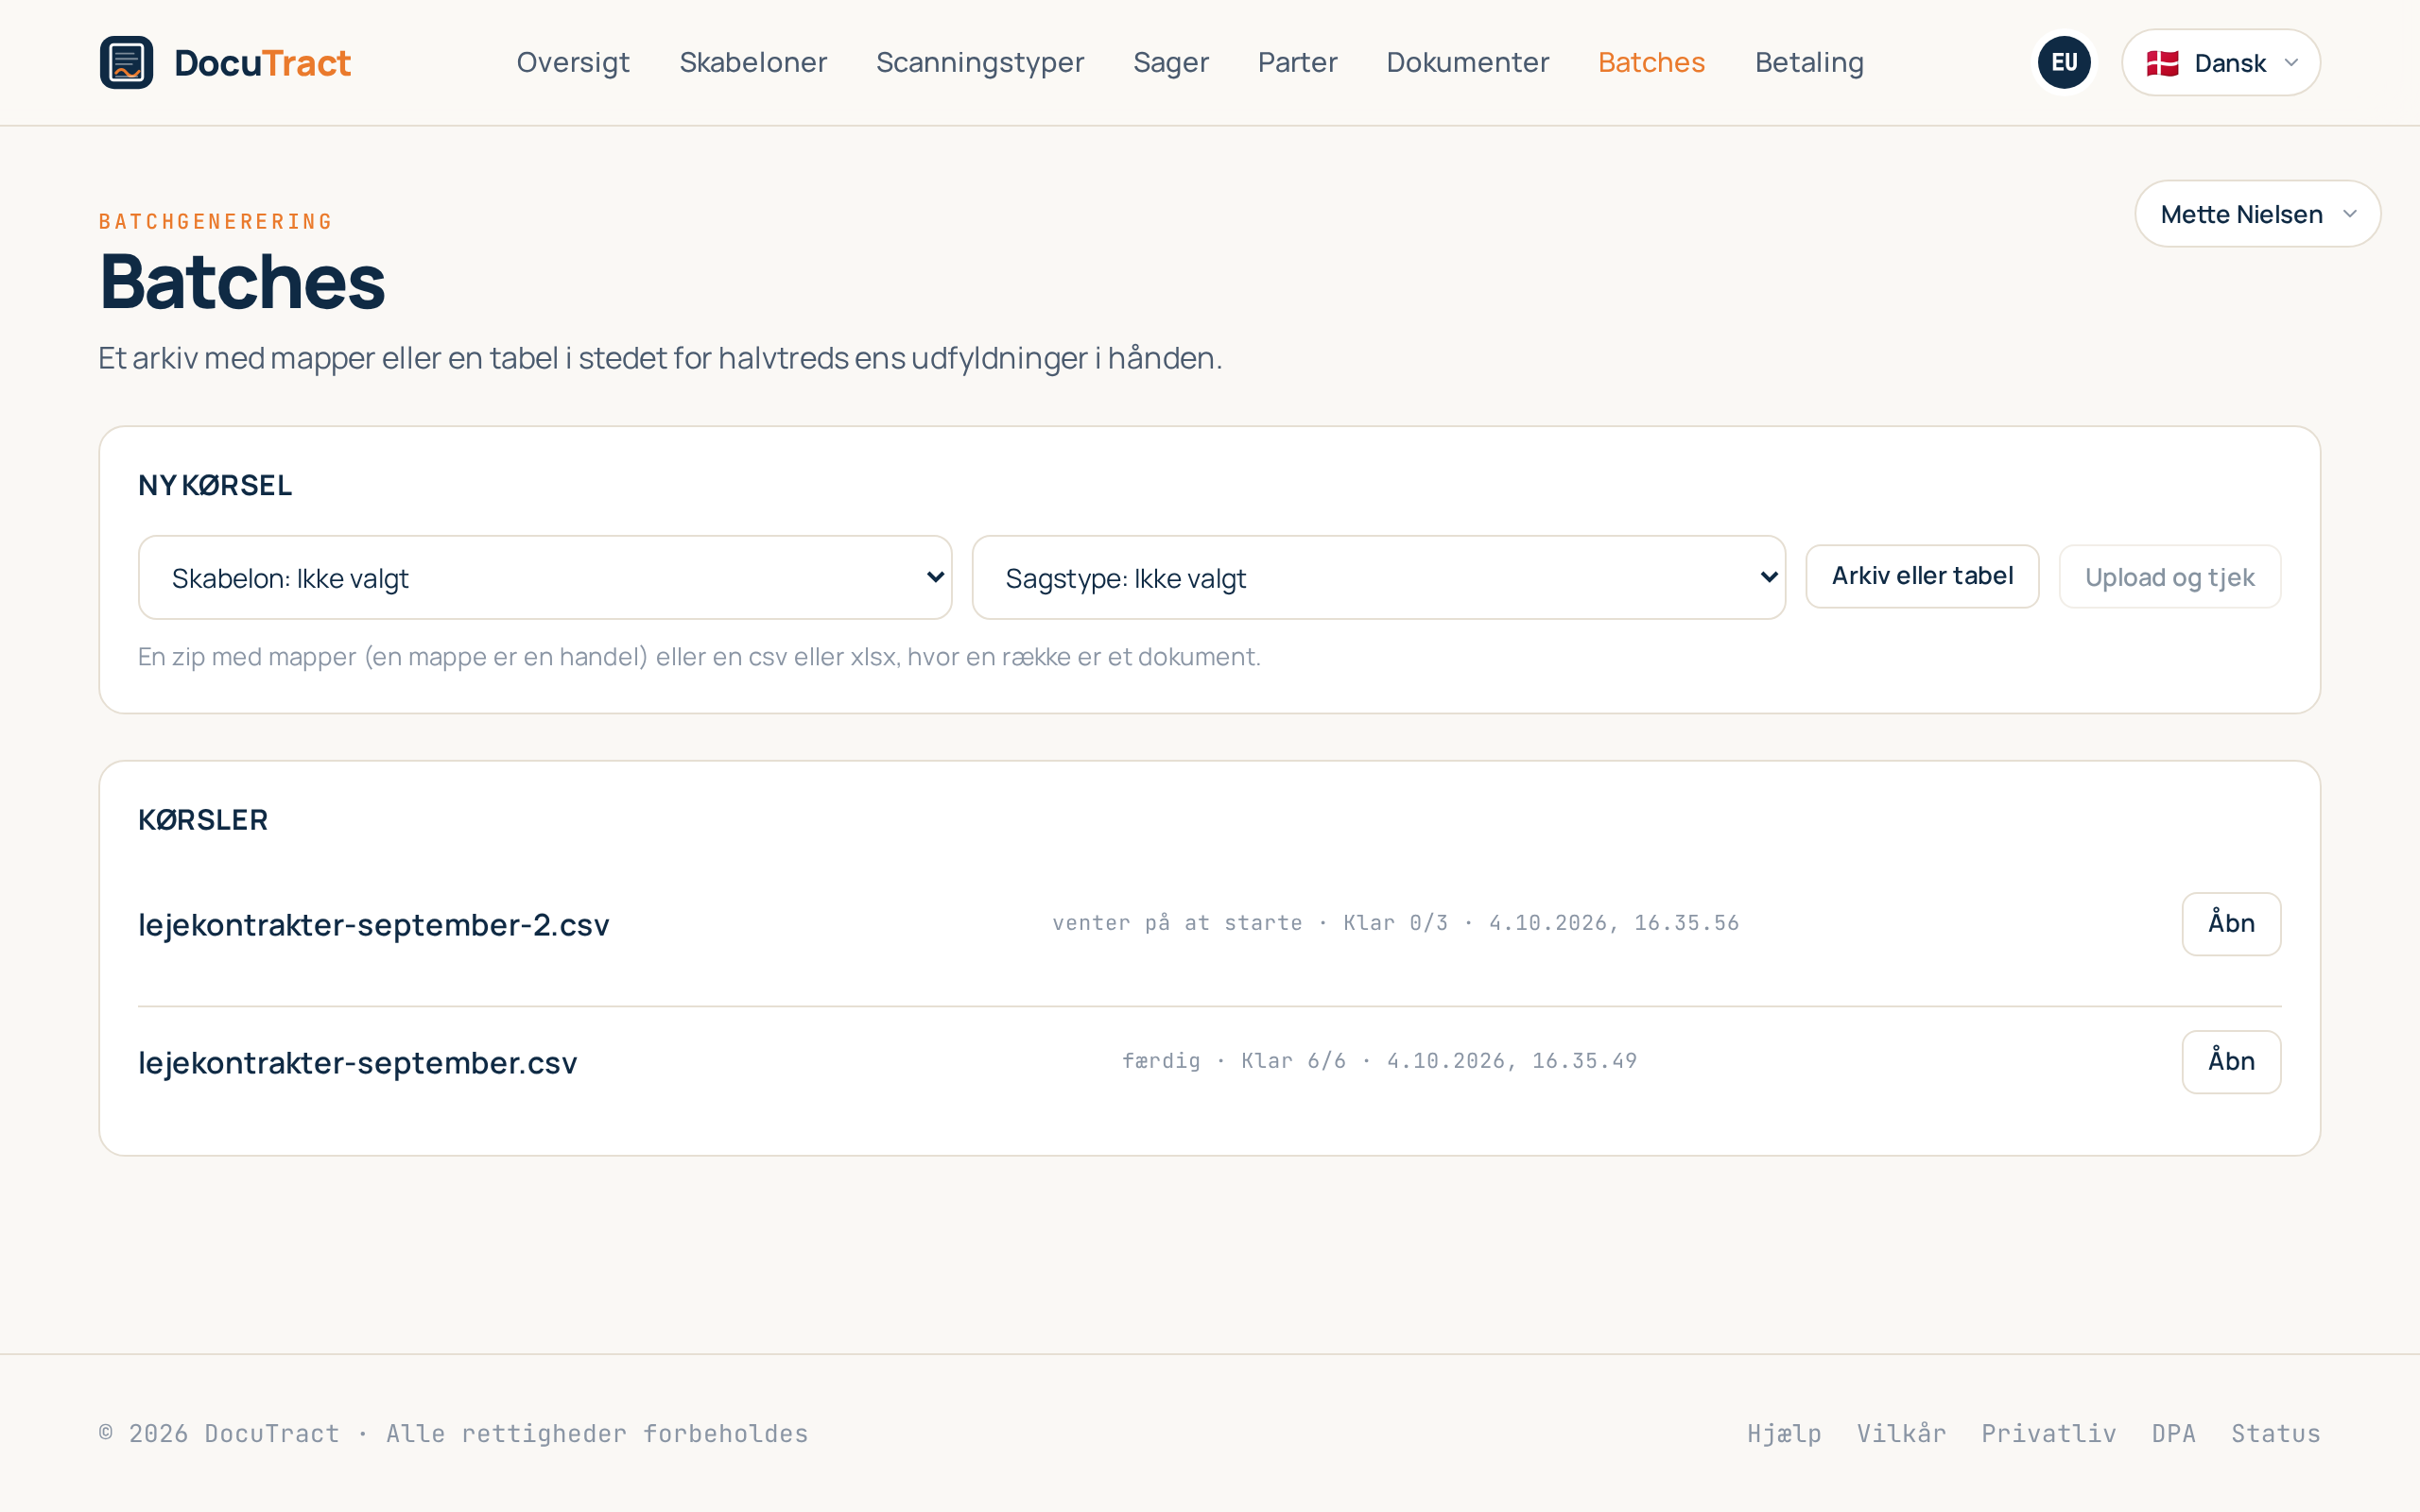This screenshot has height=1512, width=2420.
Task: Open the Dansk language dropdown
Action: [2220, 62]
